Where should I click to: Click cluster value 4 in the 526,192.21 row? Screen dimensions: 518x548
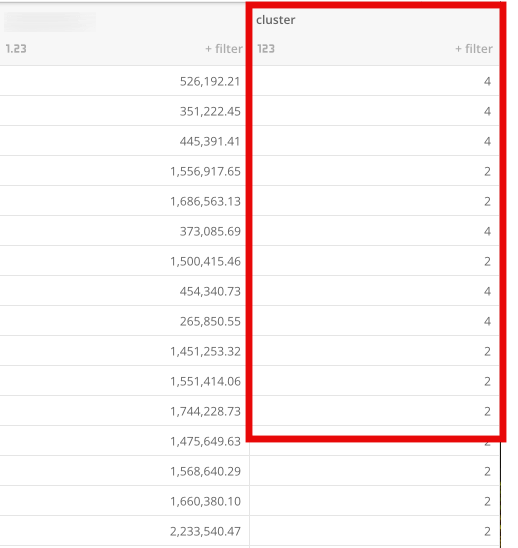tap(488, 81)
